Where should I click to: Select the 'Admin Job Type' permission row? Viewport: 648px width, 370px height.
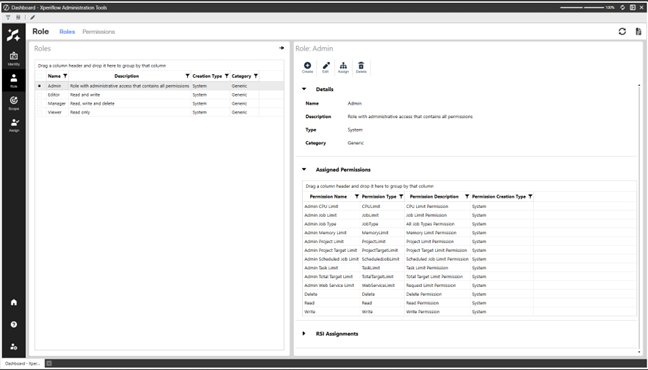coord(469,224)
